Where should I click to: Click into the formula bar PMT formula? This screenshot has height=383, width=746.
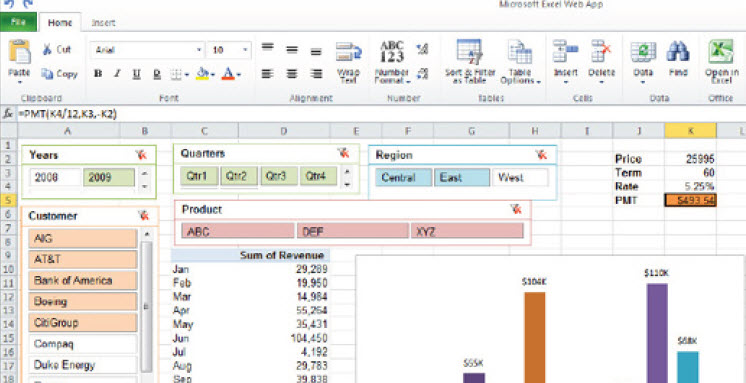coord(67,114)
